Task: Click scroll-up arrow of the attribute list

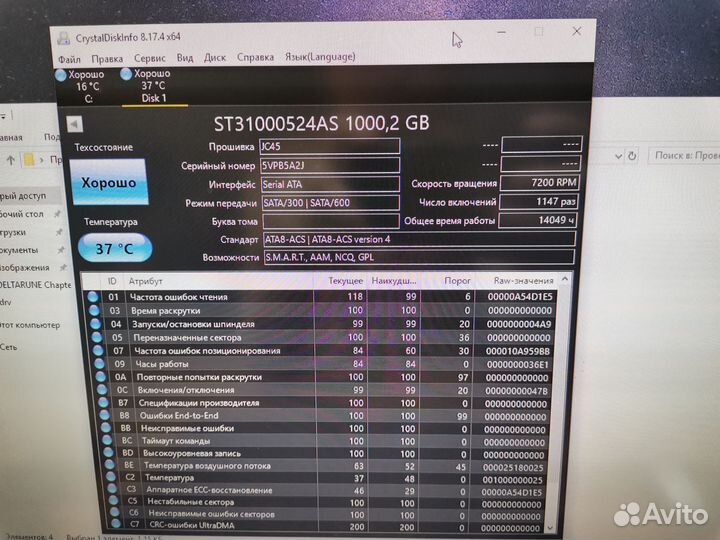Action: click(565, 279)
